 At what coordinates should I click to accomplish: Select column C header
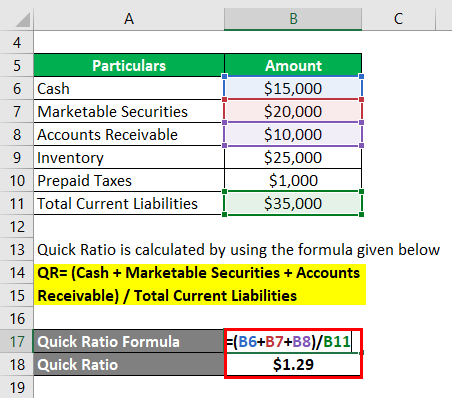pos(399,19)
